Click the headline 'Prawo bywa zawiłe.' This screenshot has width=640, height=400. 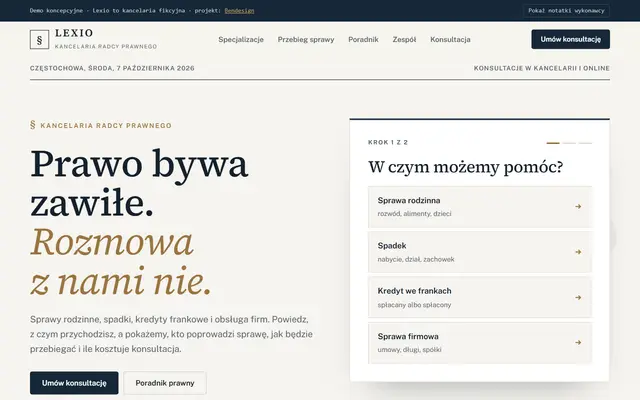click(139, 183)
